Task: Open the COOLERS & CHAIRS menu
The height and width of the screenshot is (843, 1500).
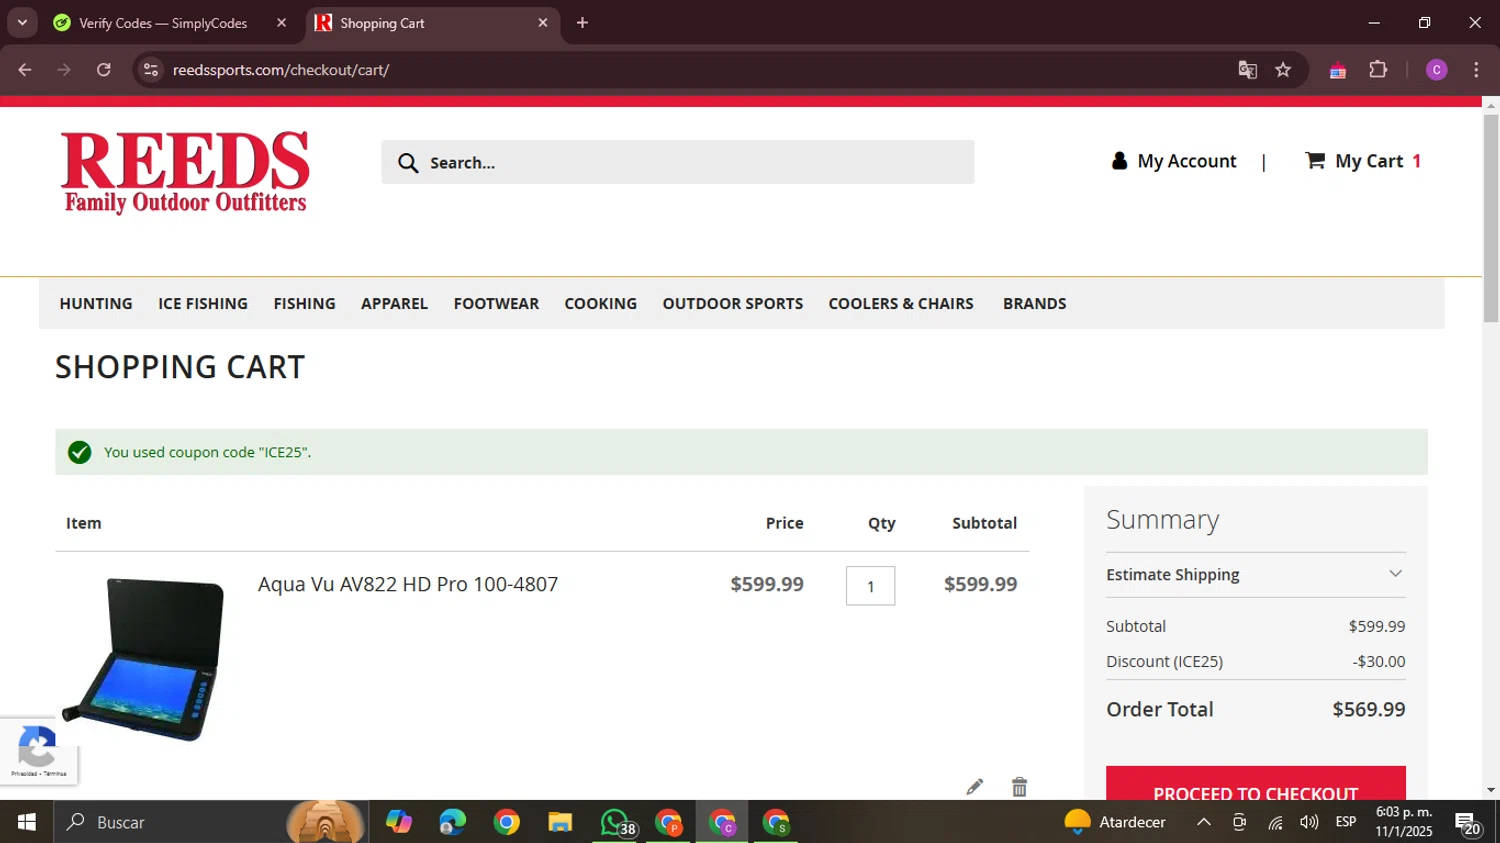Action: tap(901, 304)
